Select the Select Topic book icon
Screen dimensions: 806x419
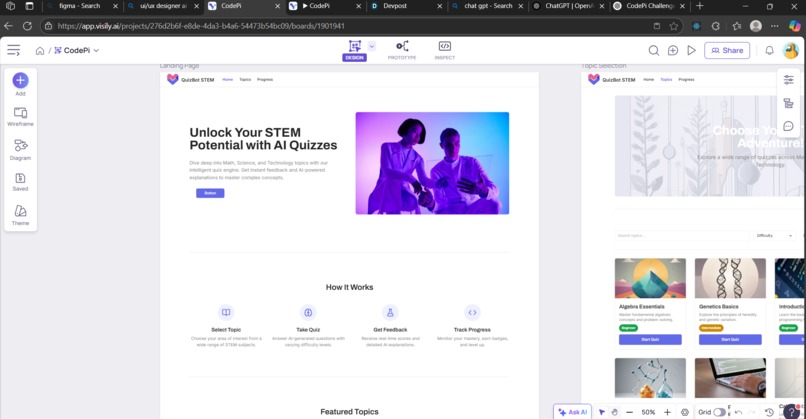click(226, 312)
